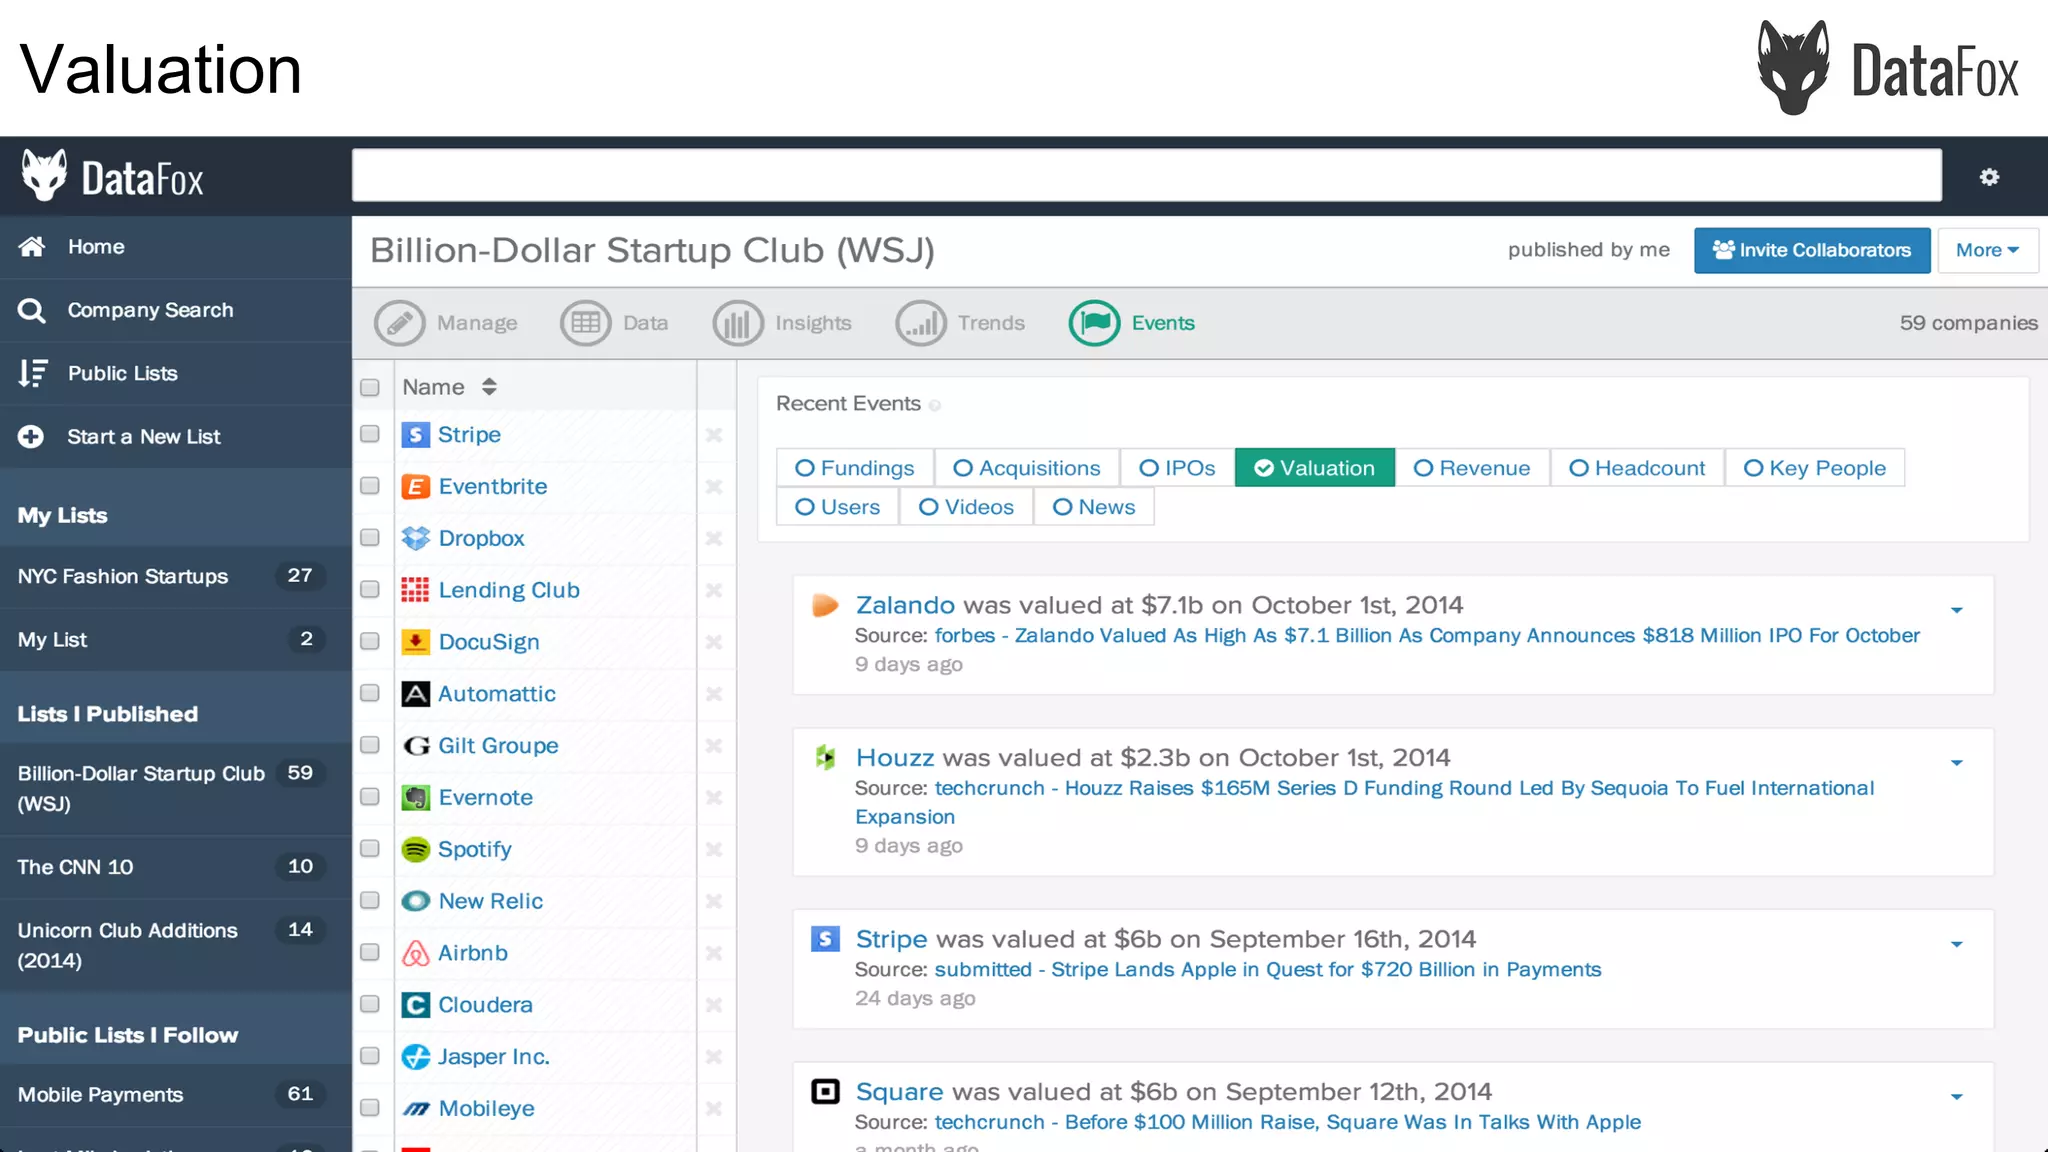Sort the list by Name arrows
The image size is (2048, 1152).
(489, 387)
